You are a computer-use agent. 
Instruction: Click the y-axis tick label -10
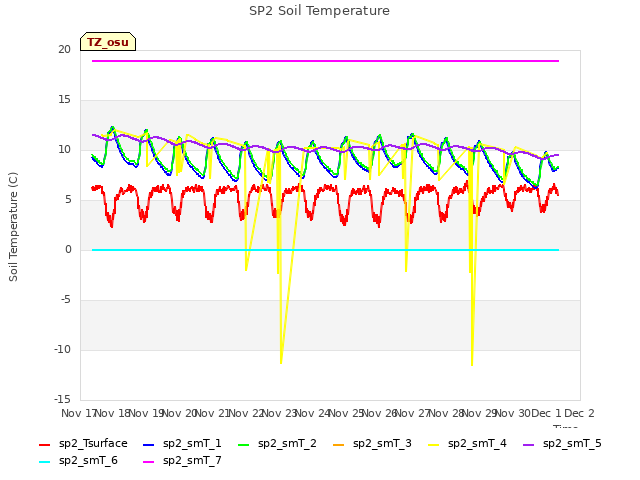tap(63, 349)
